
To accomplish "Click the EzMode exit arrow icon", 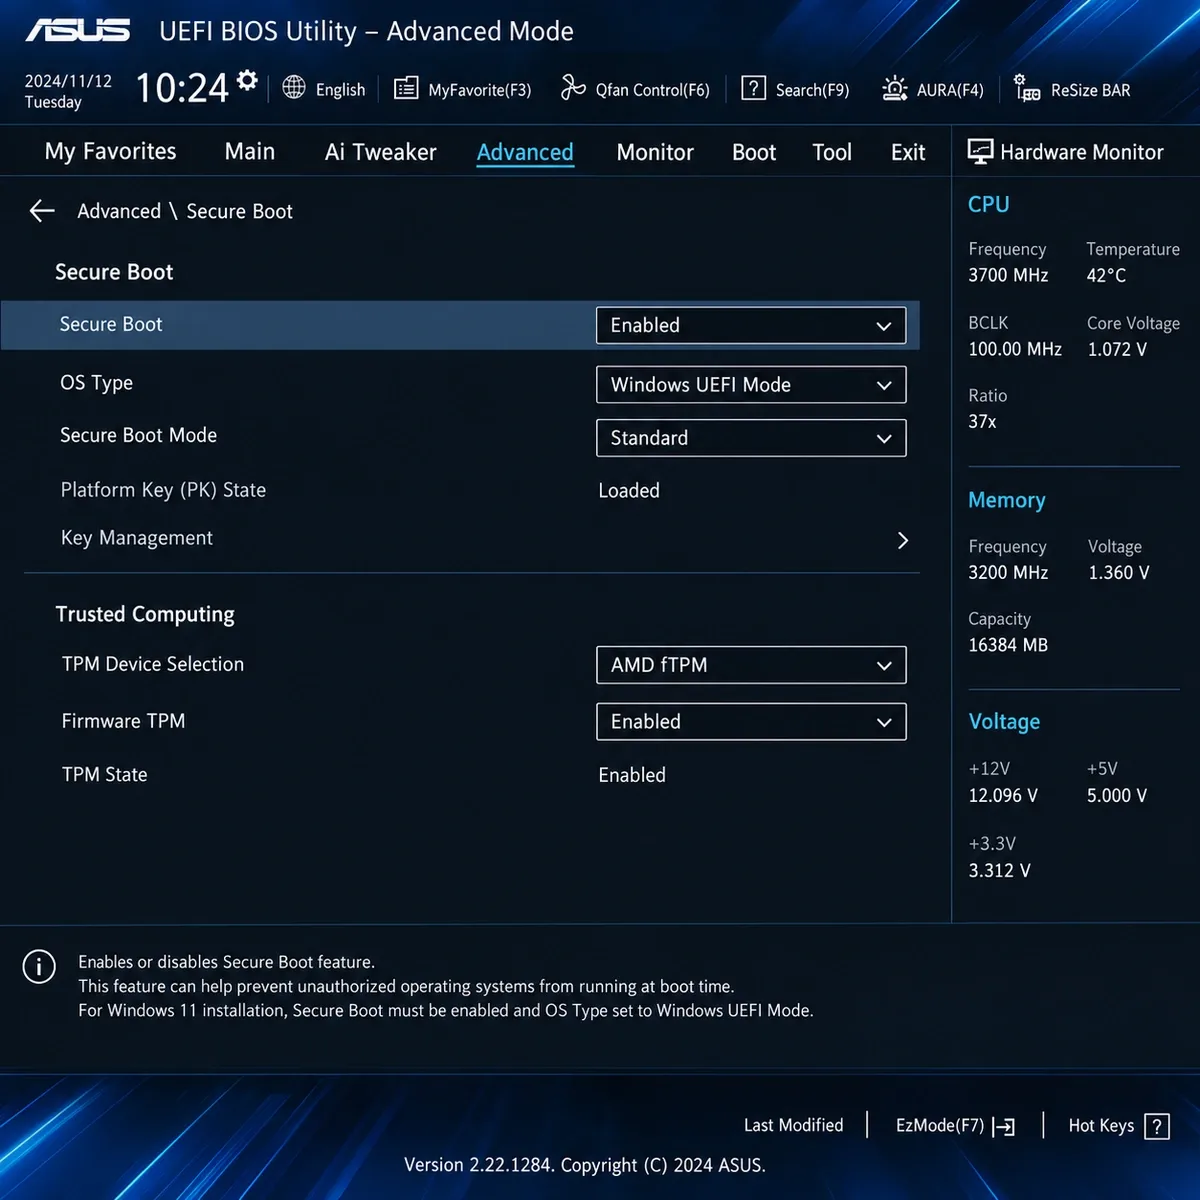I will coord(1004,1127).
